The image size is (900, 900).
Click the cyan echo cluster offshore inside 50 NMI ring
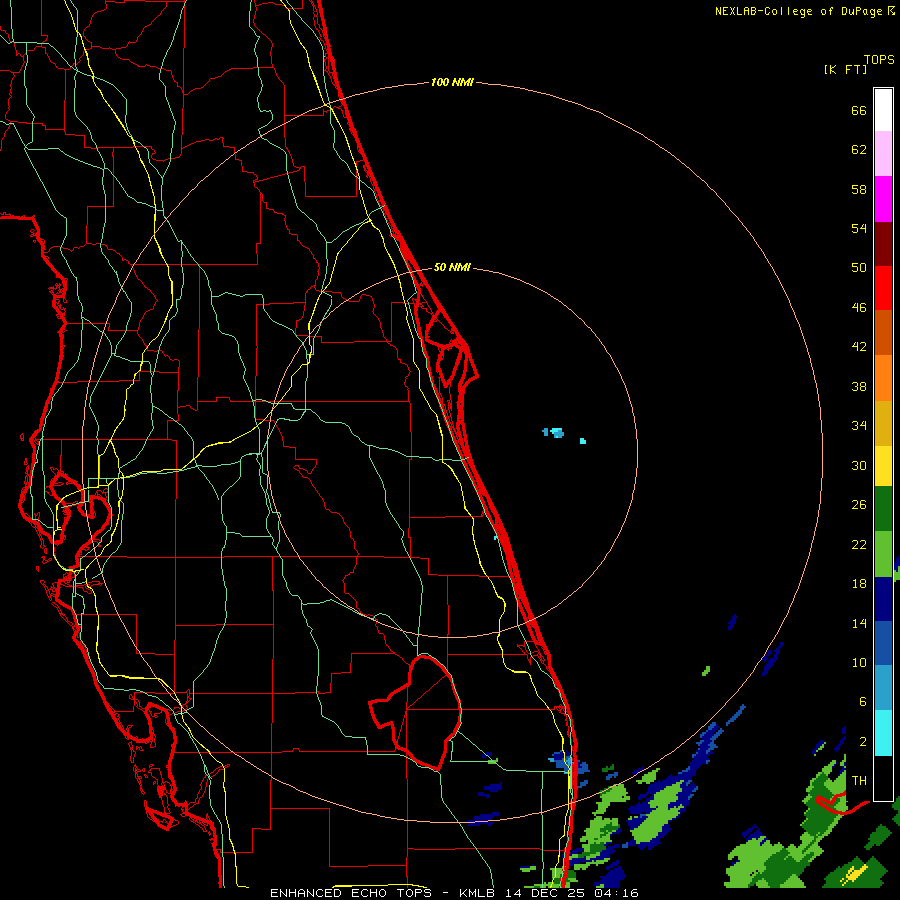point(554,432)
